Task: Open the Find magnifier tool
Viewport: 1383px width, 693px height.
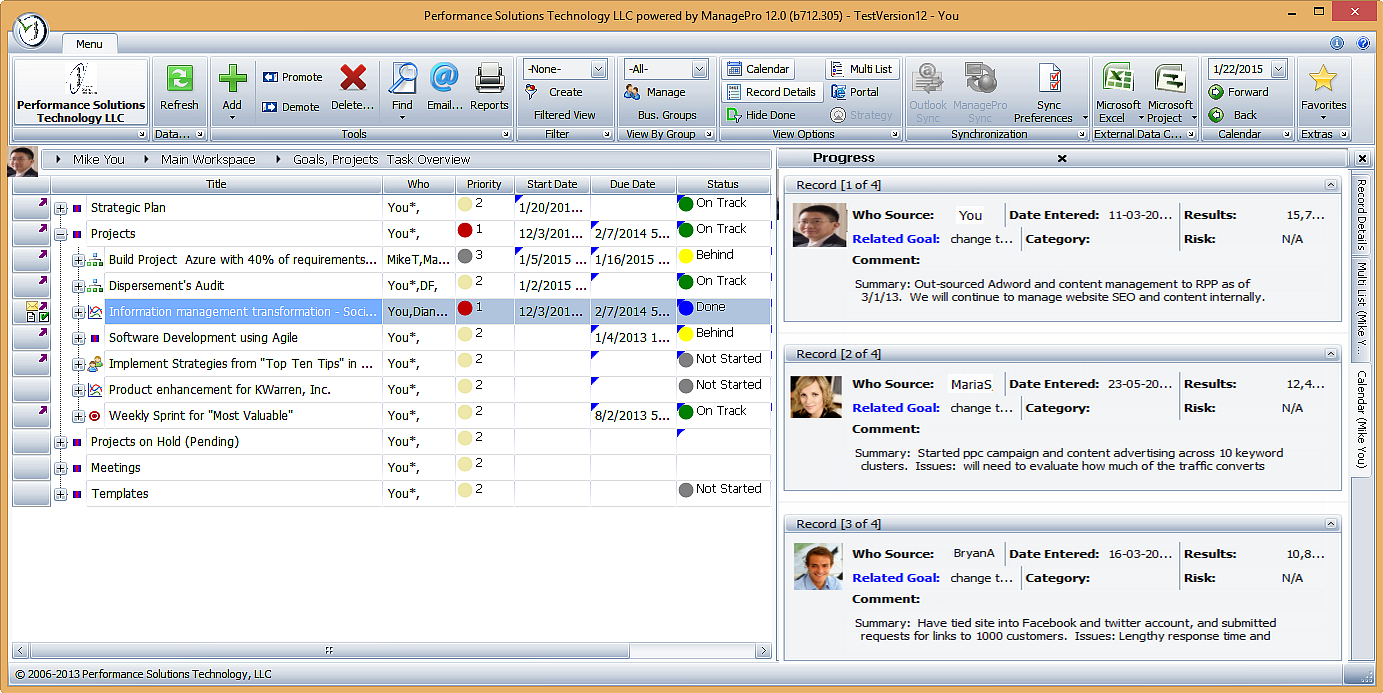Action: (402, 78)
